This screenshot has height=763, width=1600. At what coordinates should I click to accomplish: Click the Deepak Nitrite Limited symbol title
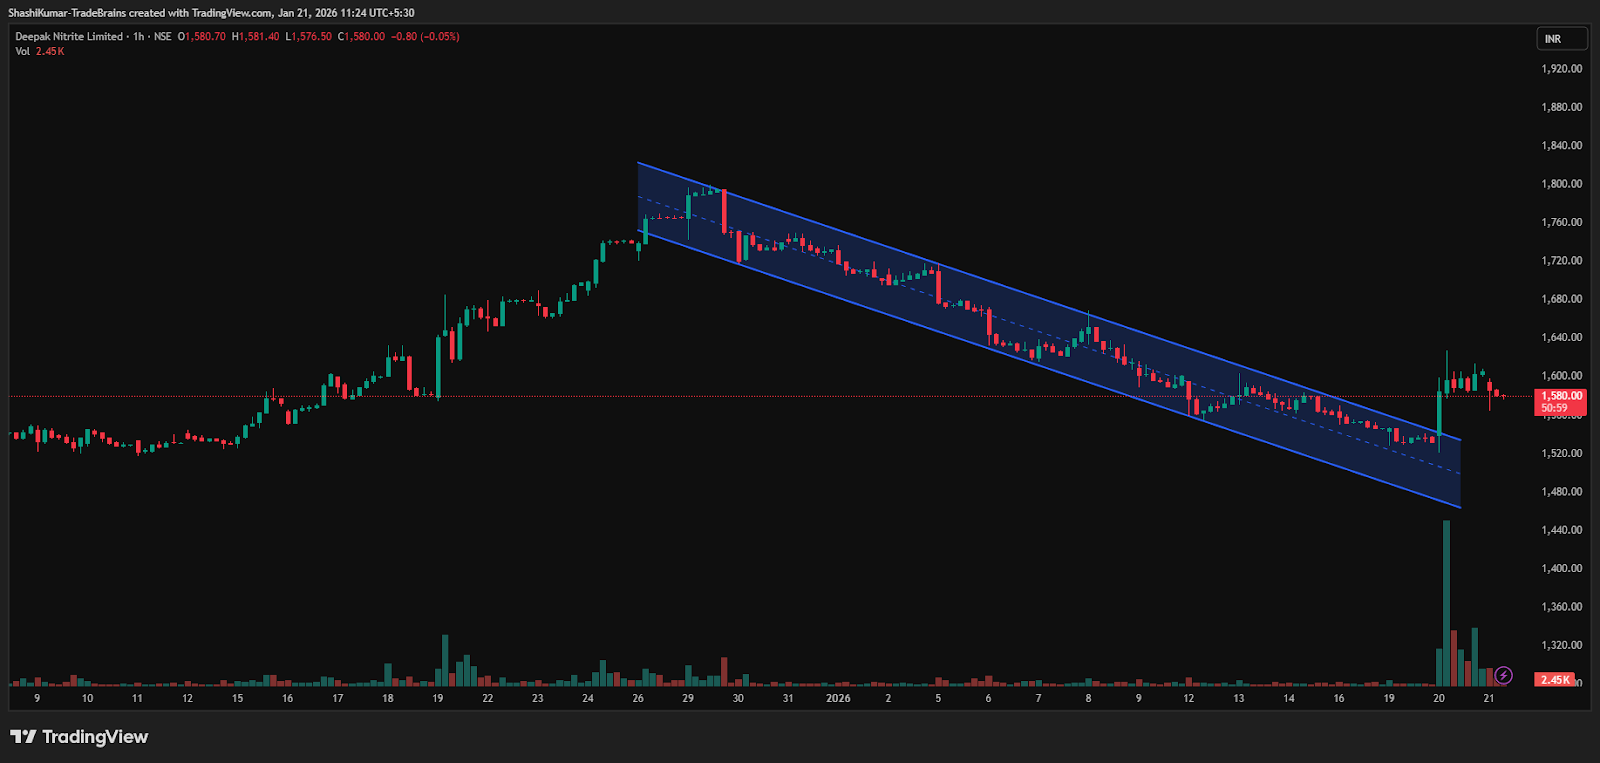69,37
